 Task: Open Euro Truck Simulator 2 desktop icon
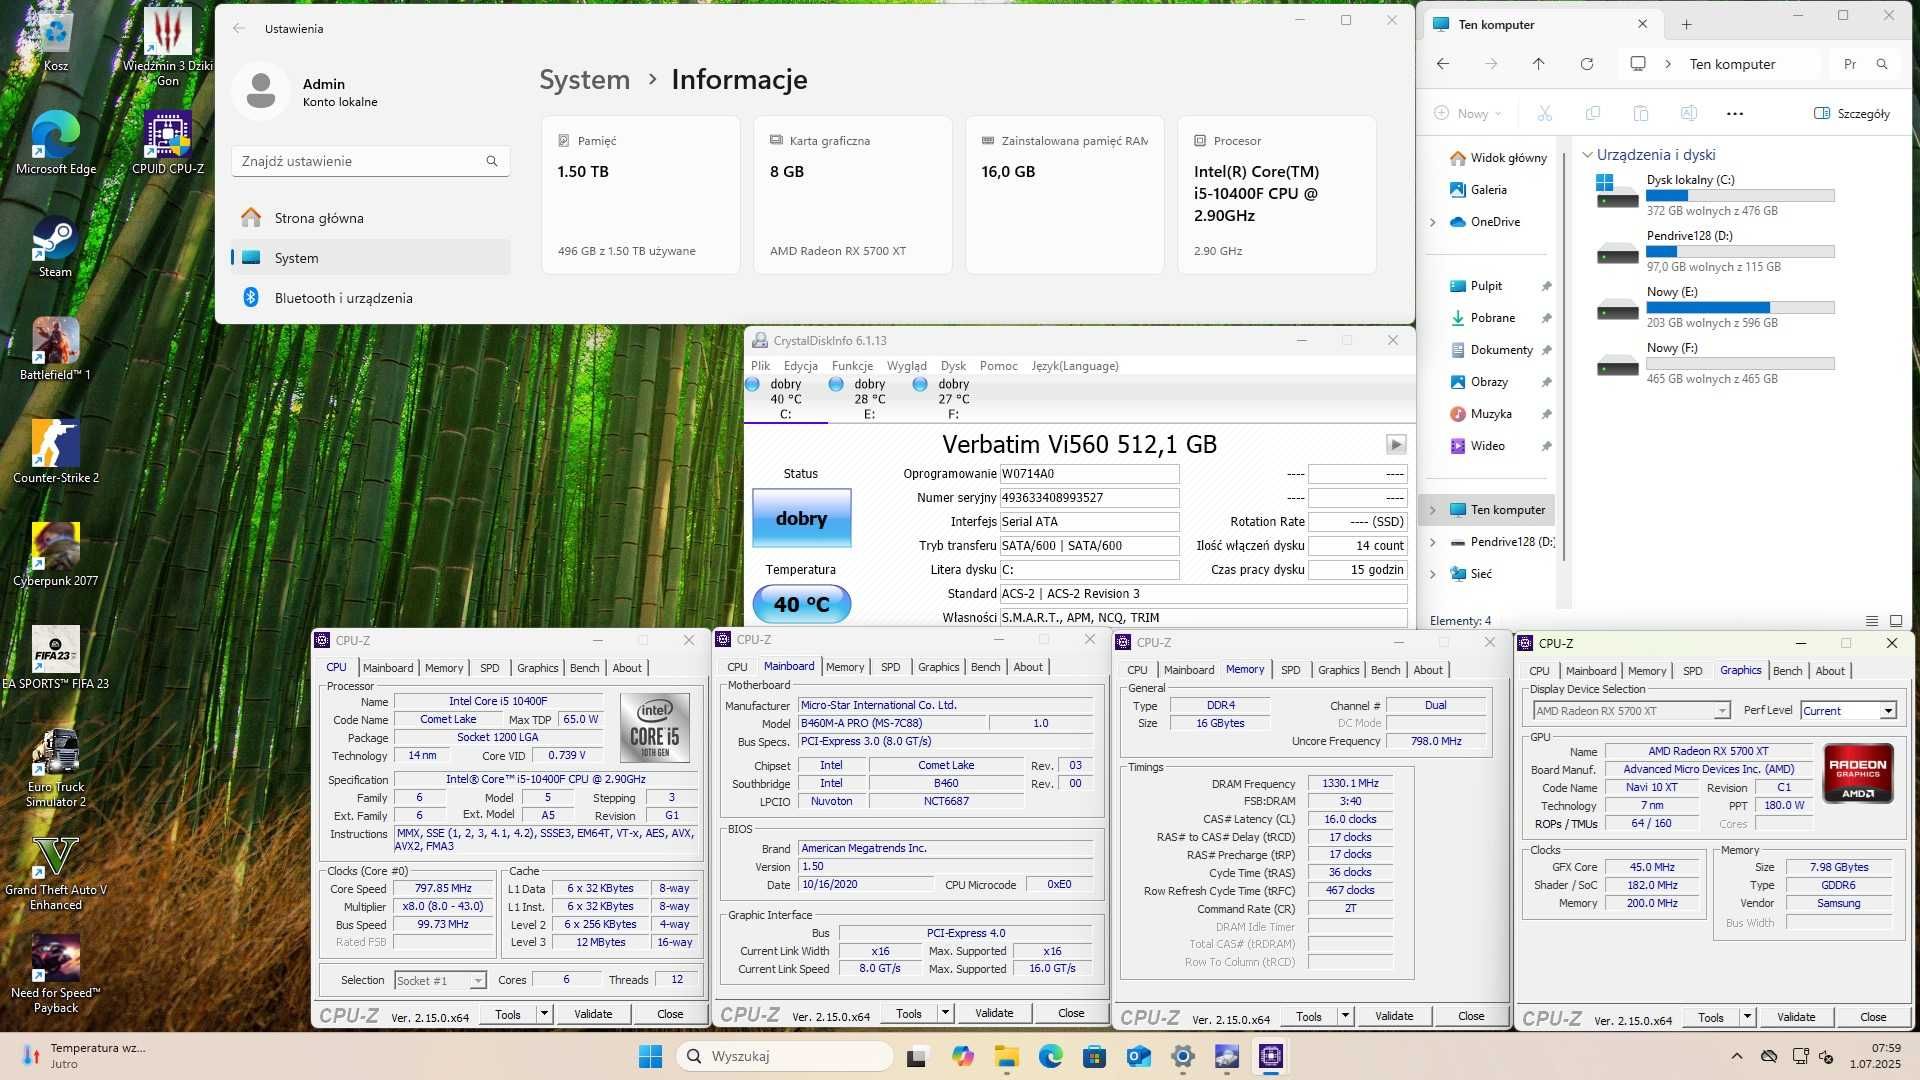coord(55,768)
